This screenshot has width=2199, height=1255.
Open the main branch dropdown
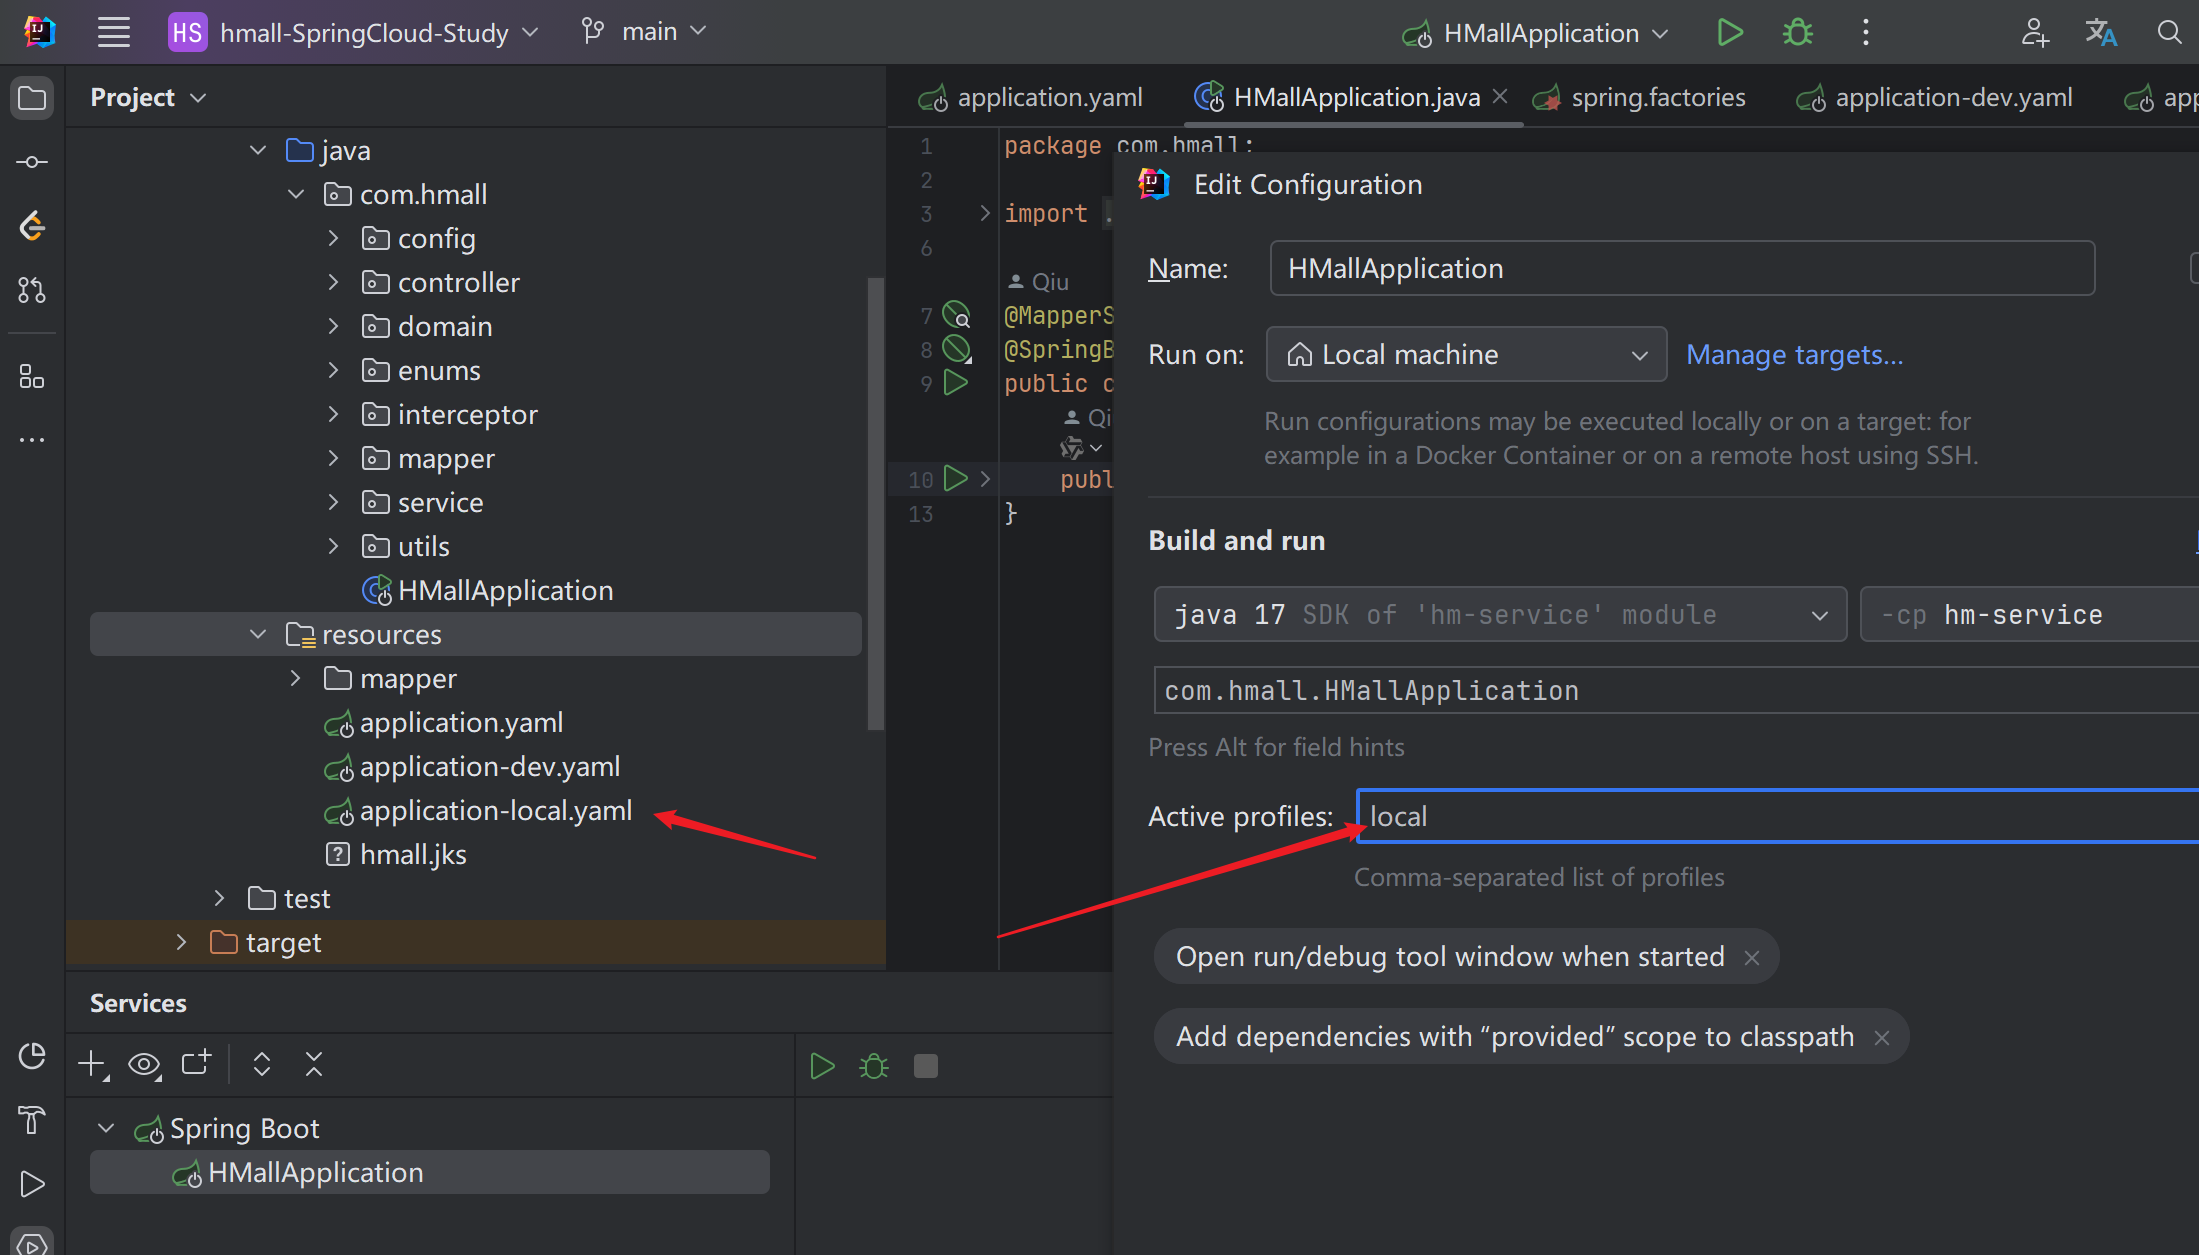pos(645,32)
